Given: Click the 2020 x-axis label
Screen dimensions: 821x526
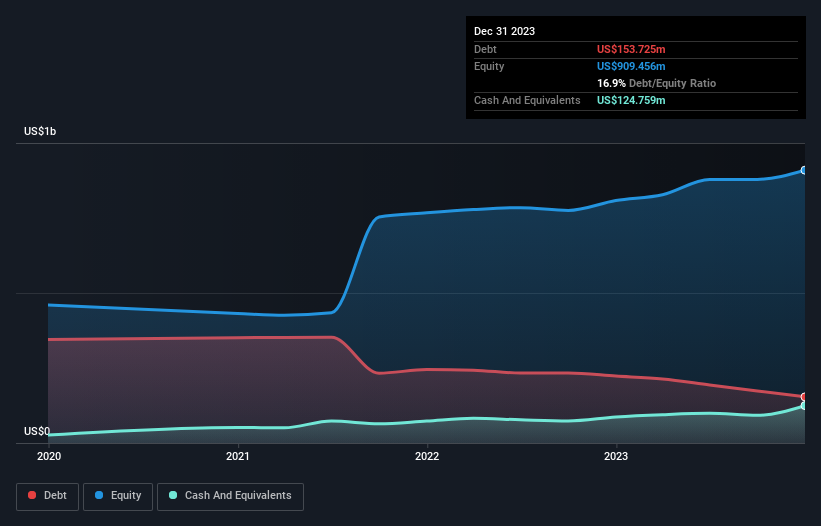Looking at the screenshot, I should click(49, 456).
